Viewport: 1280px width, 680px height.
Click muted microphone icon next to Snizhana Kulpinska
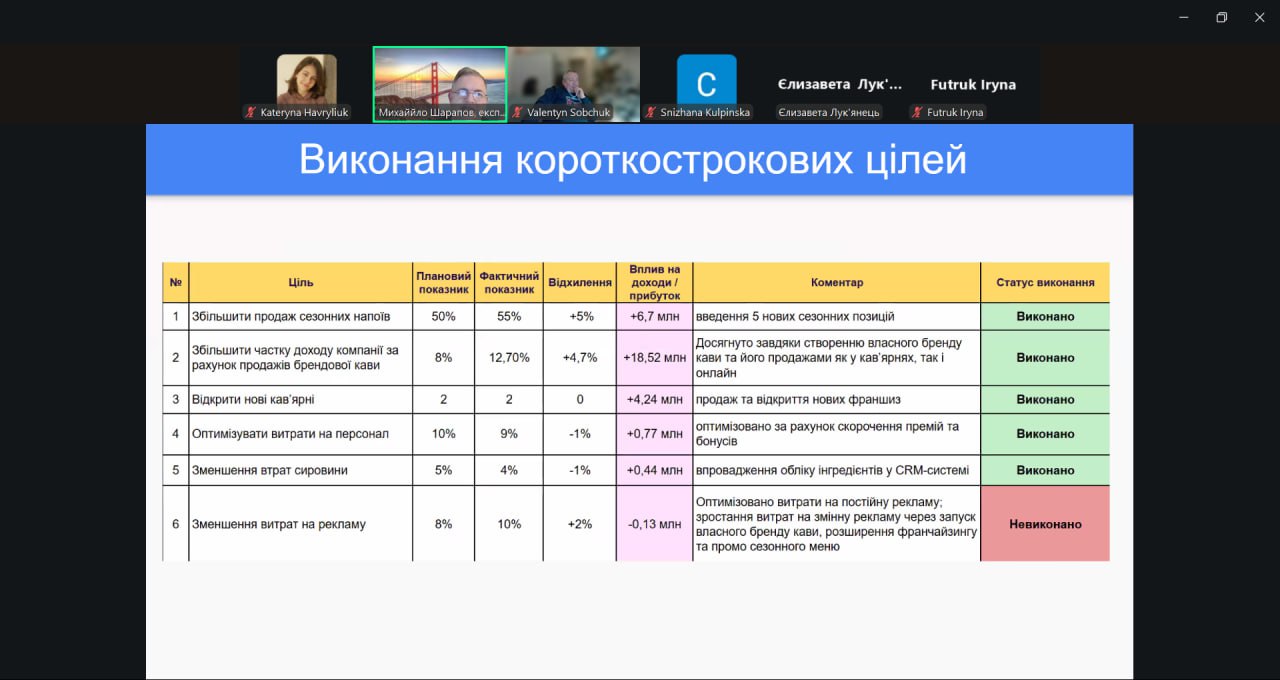[650, 113]
